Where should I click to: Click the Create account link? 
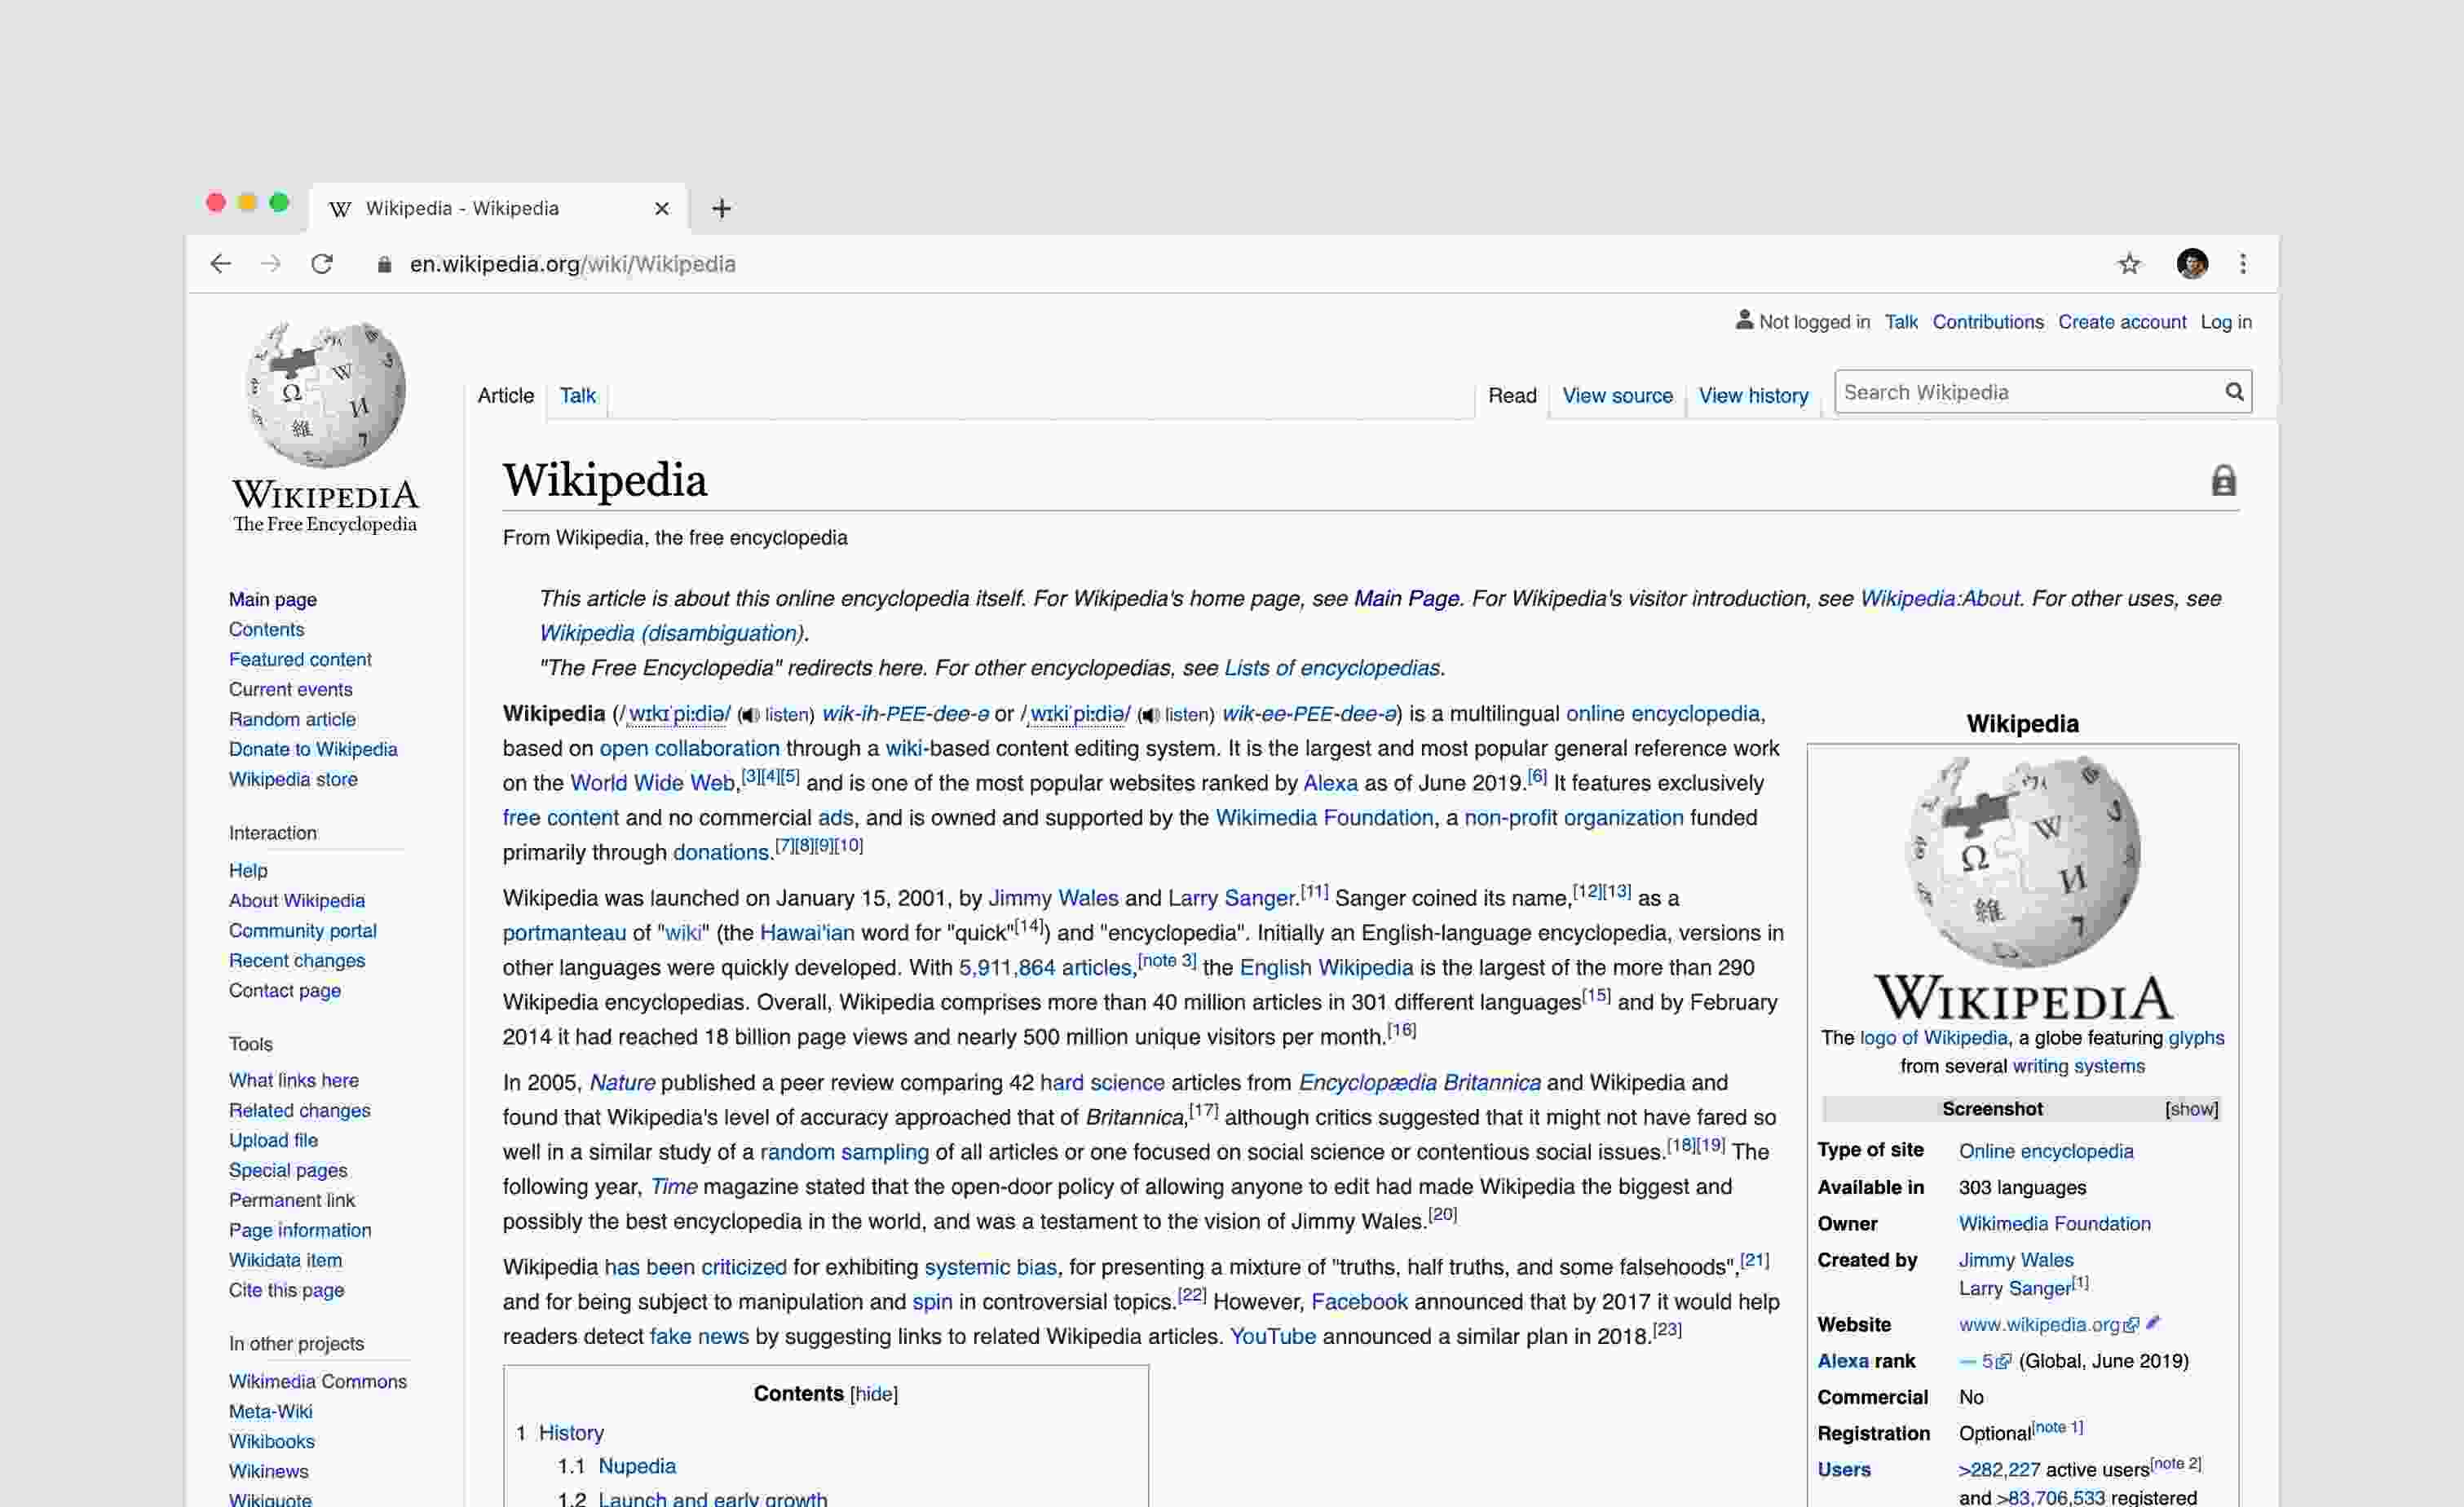click(2121, 322)
